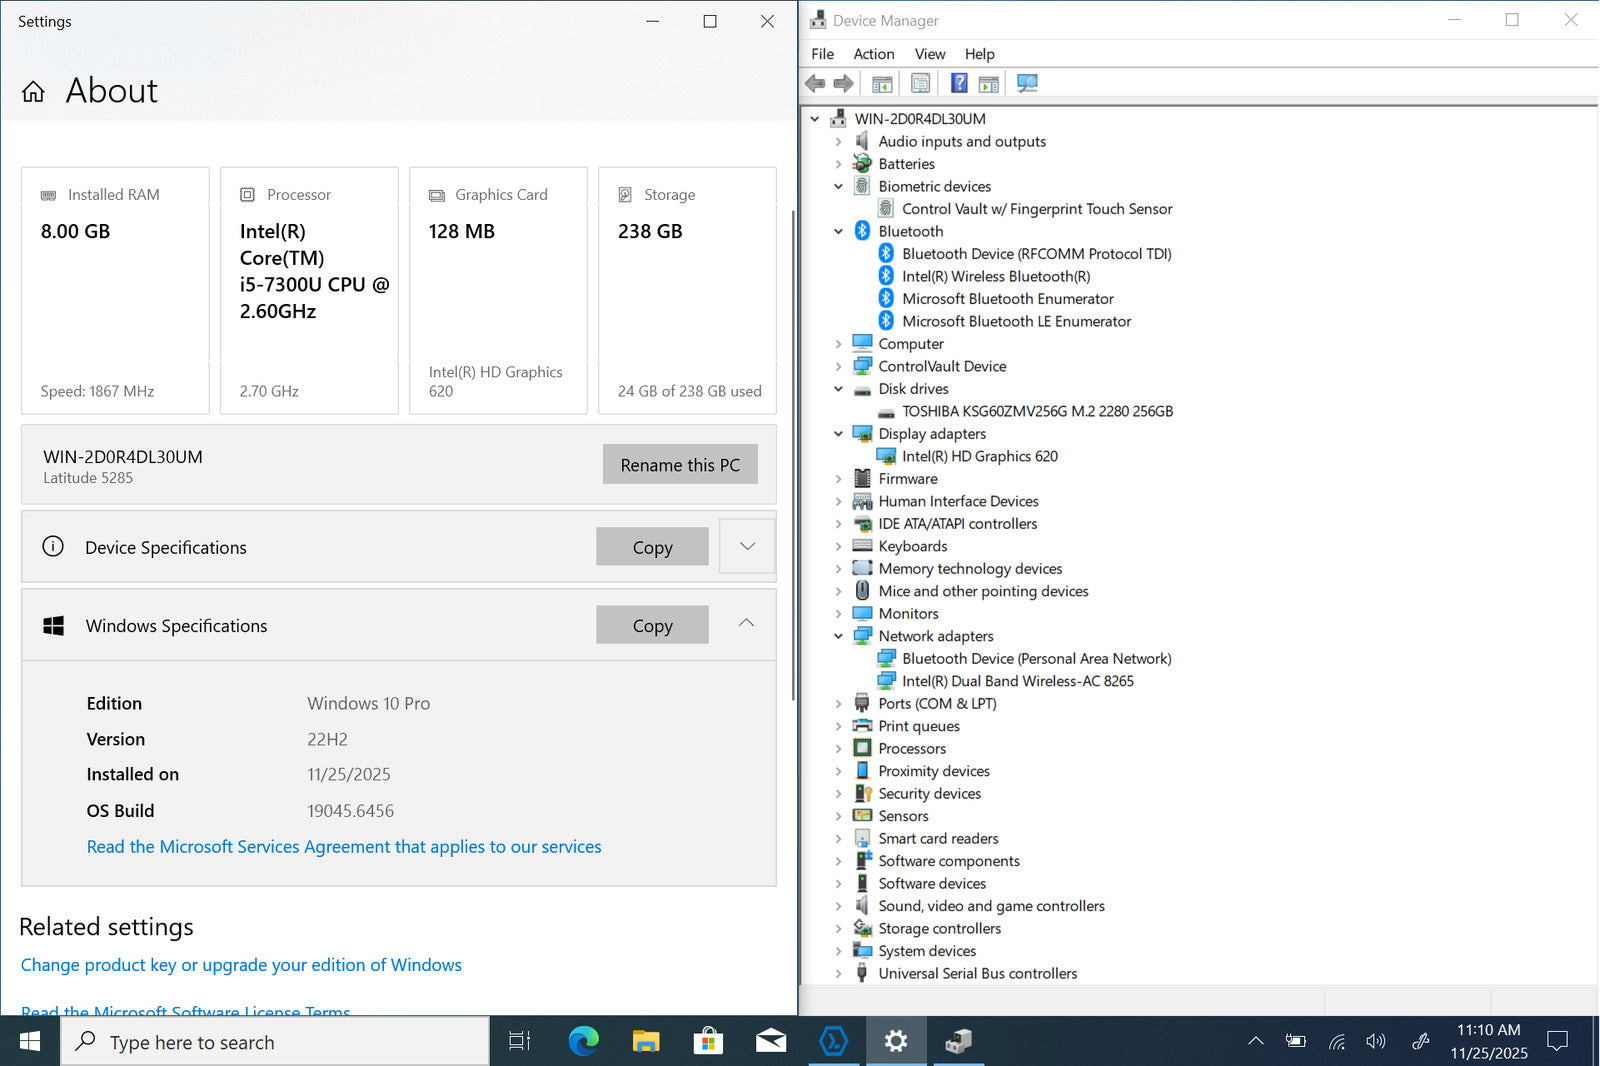The height and width of the screenshot is (1066, 1600).
Task: Click Scan for hardware changes icon
Action: pos(1027,83)
